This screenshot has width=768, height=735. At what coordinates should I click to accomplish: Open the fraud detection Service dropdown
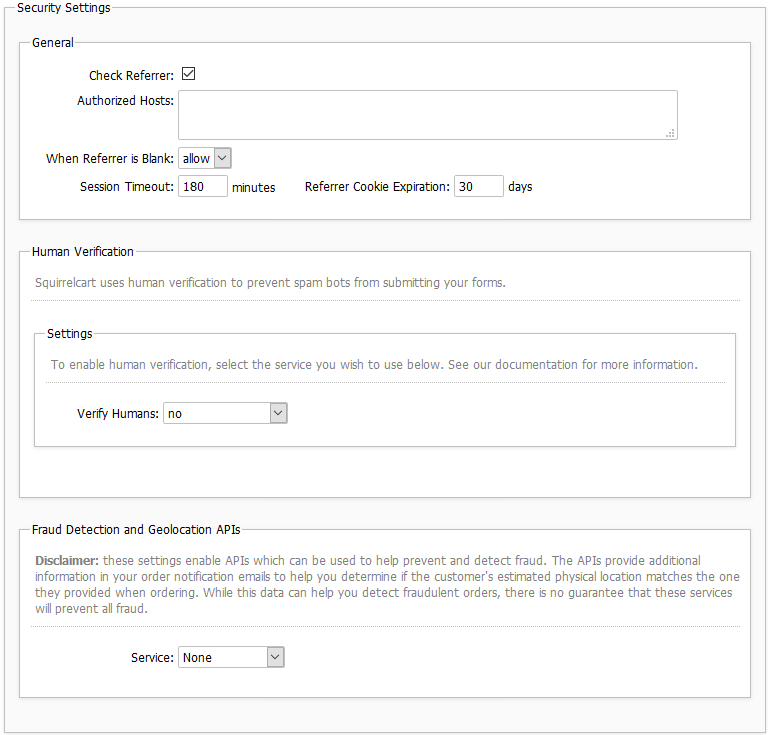point(232,657)
